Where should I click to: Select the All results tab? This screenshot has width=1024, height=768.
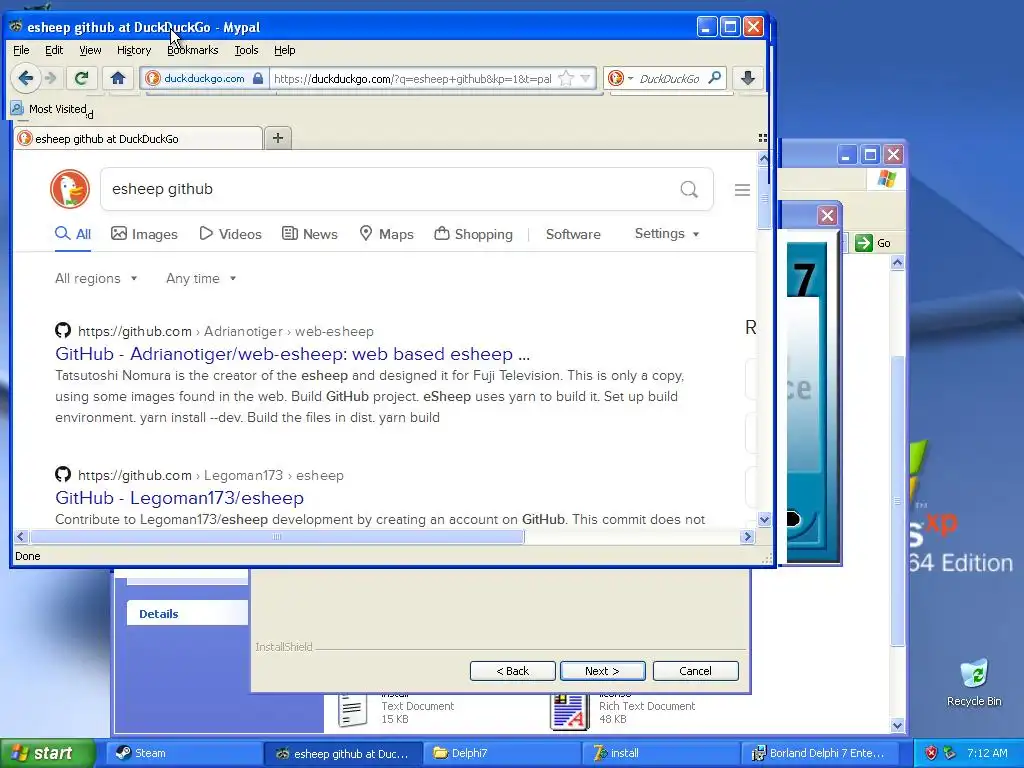click(x=73, y=234)
